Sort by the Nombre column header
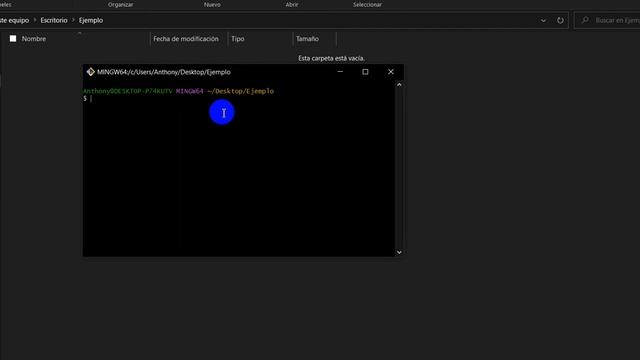The image size is (640, 360). (x=34, y=39)
